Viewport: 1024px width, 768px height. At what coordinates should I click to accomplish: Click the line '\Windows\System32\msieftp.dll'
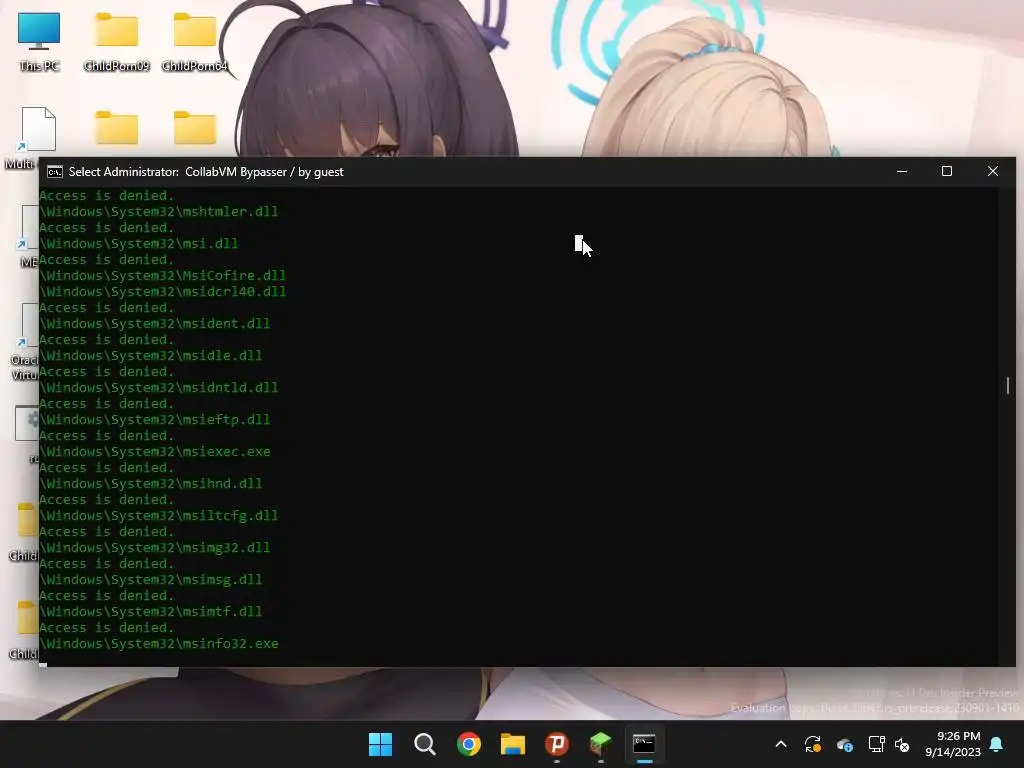(x=155, y=419)
